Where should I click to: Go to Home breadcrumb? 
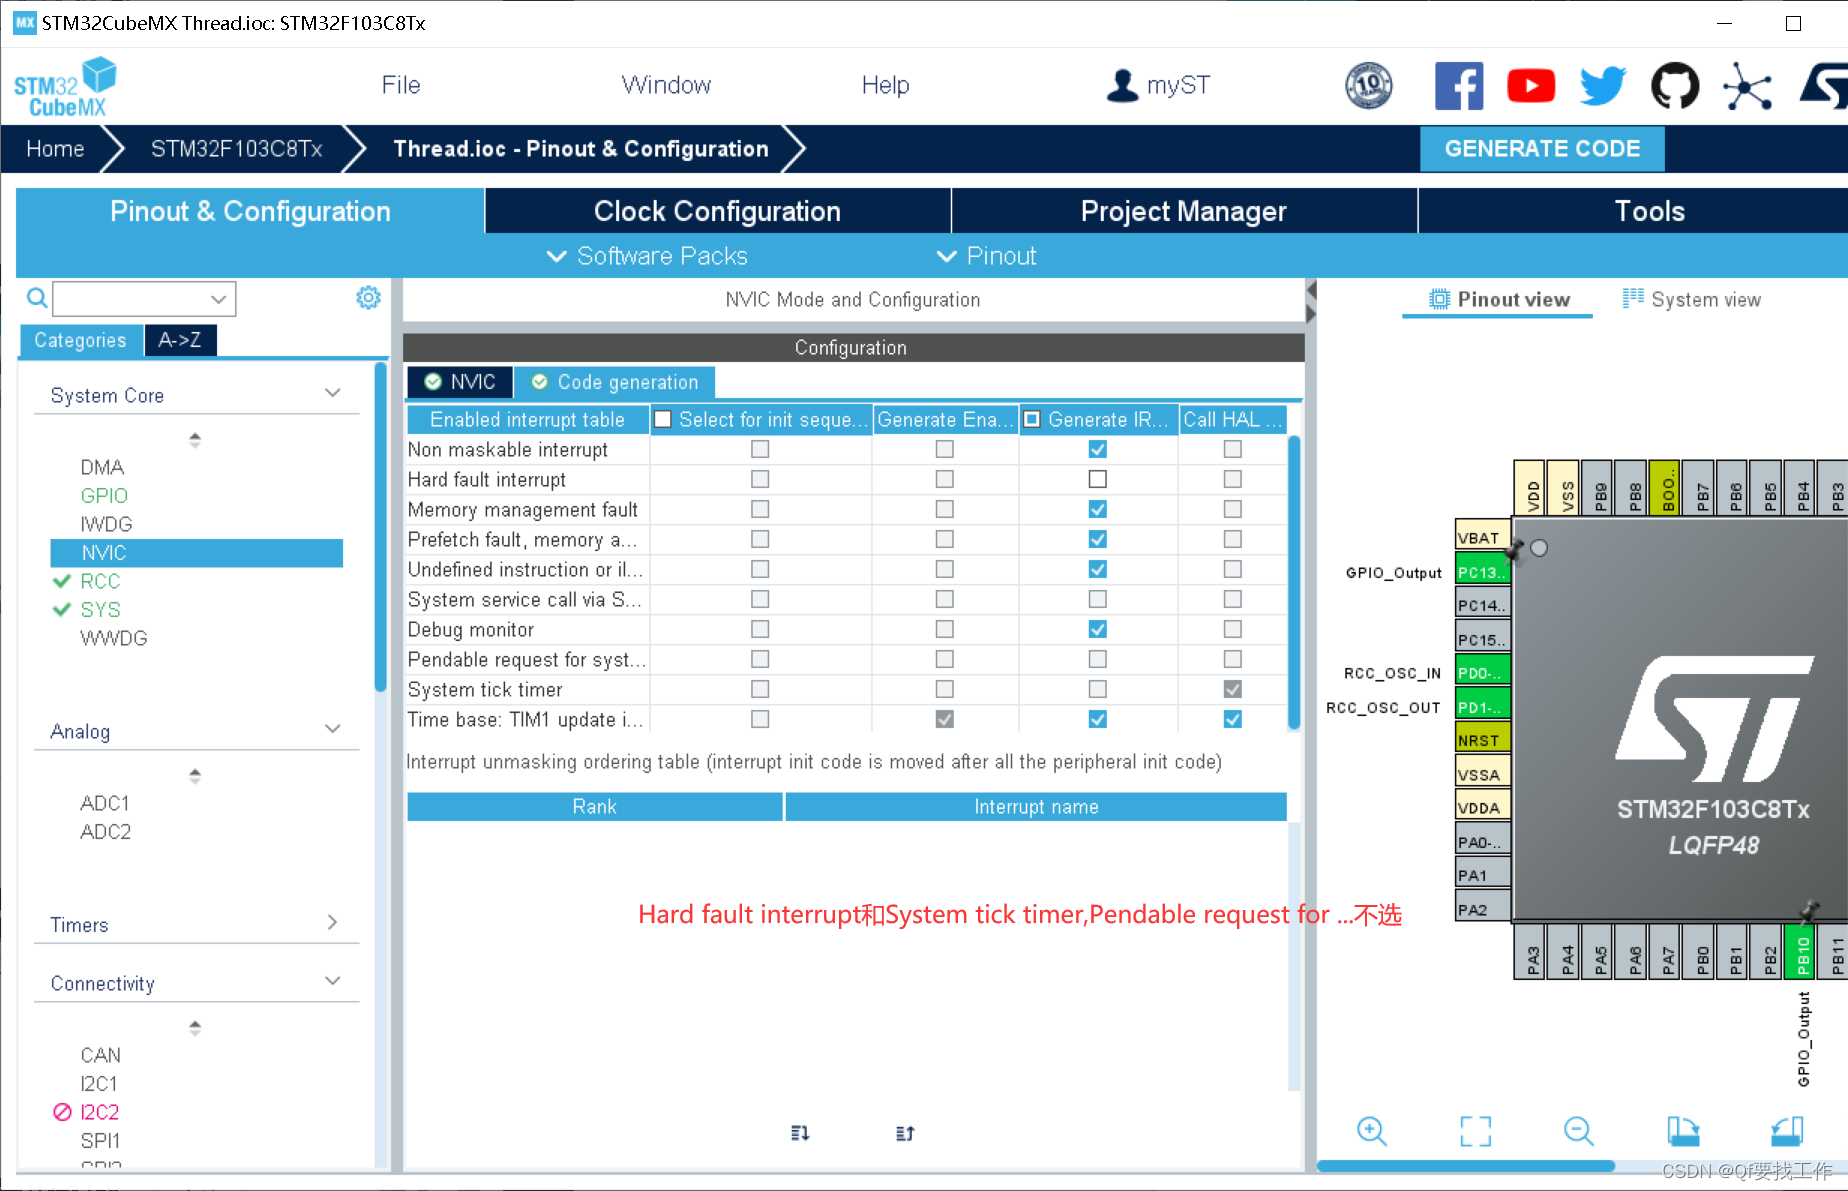[x=55, y=149]
